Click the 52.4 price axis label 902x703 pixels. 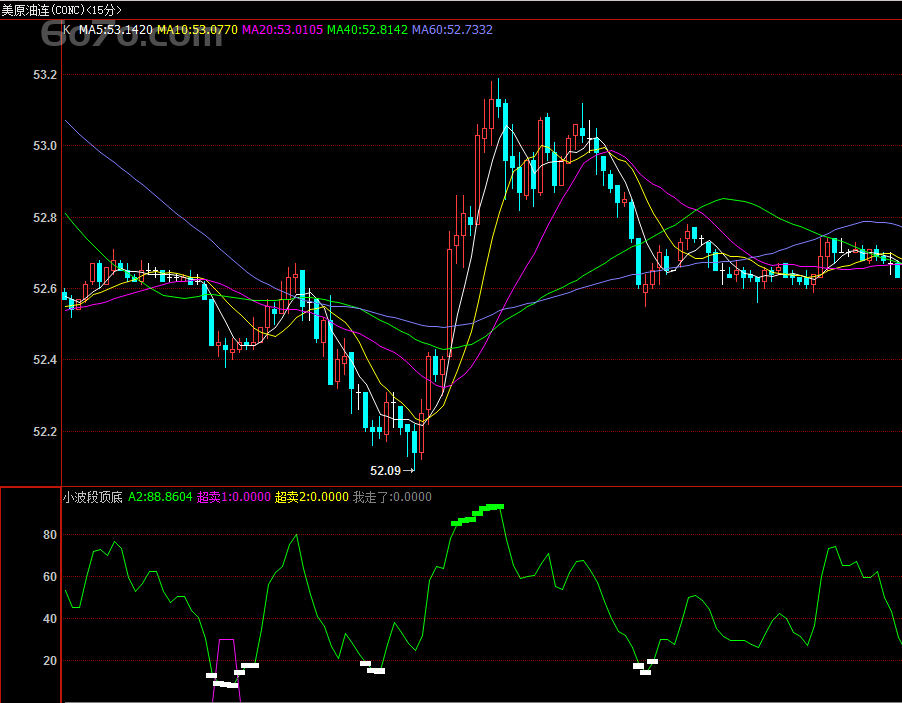click(x=45, y=360)
